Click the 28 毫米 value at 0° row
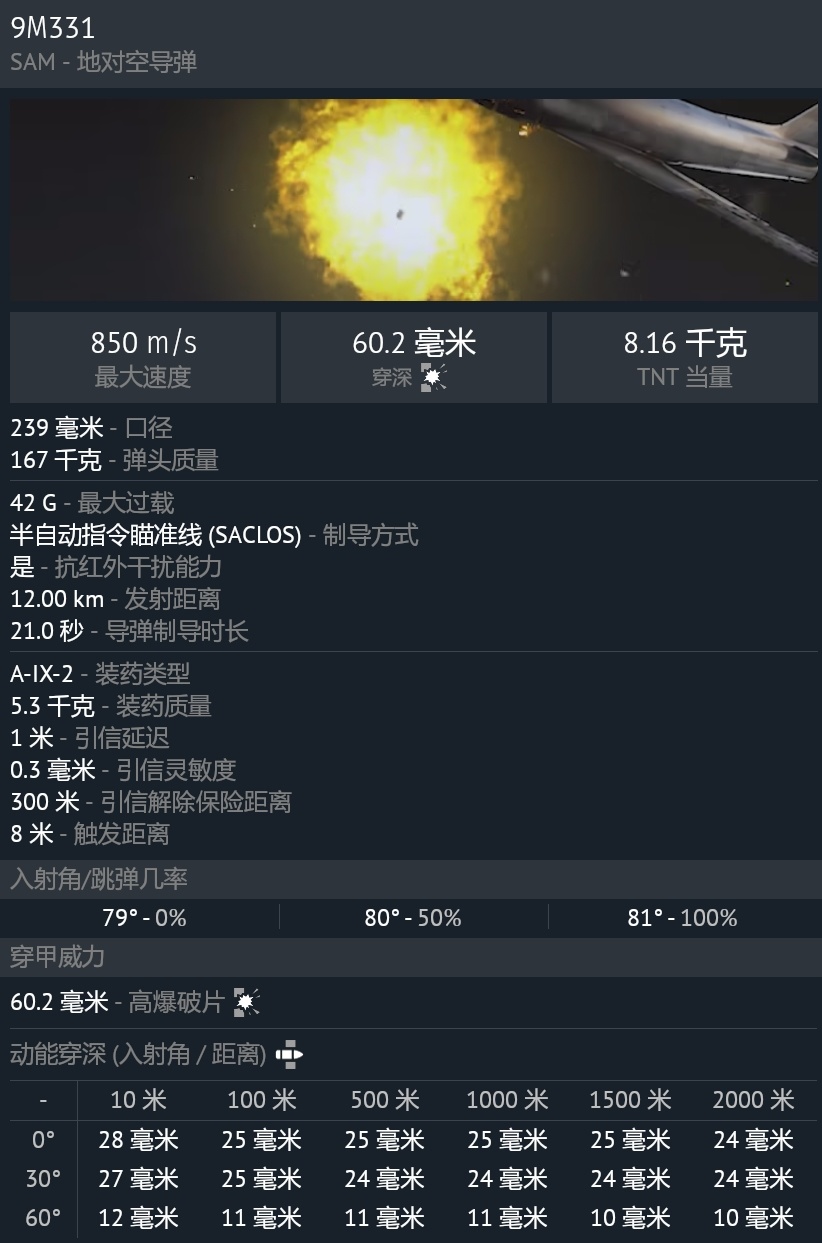Image resolution: width=822 pixels, height=1243 pixels. 138,1140
